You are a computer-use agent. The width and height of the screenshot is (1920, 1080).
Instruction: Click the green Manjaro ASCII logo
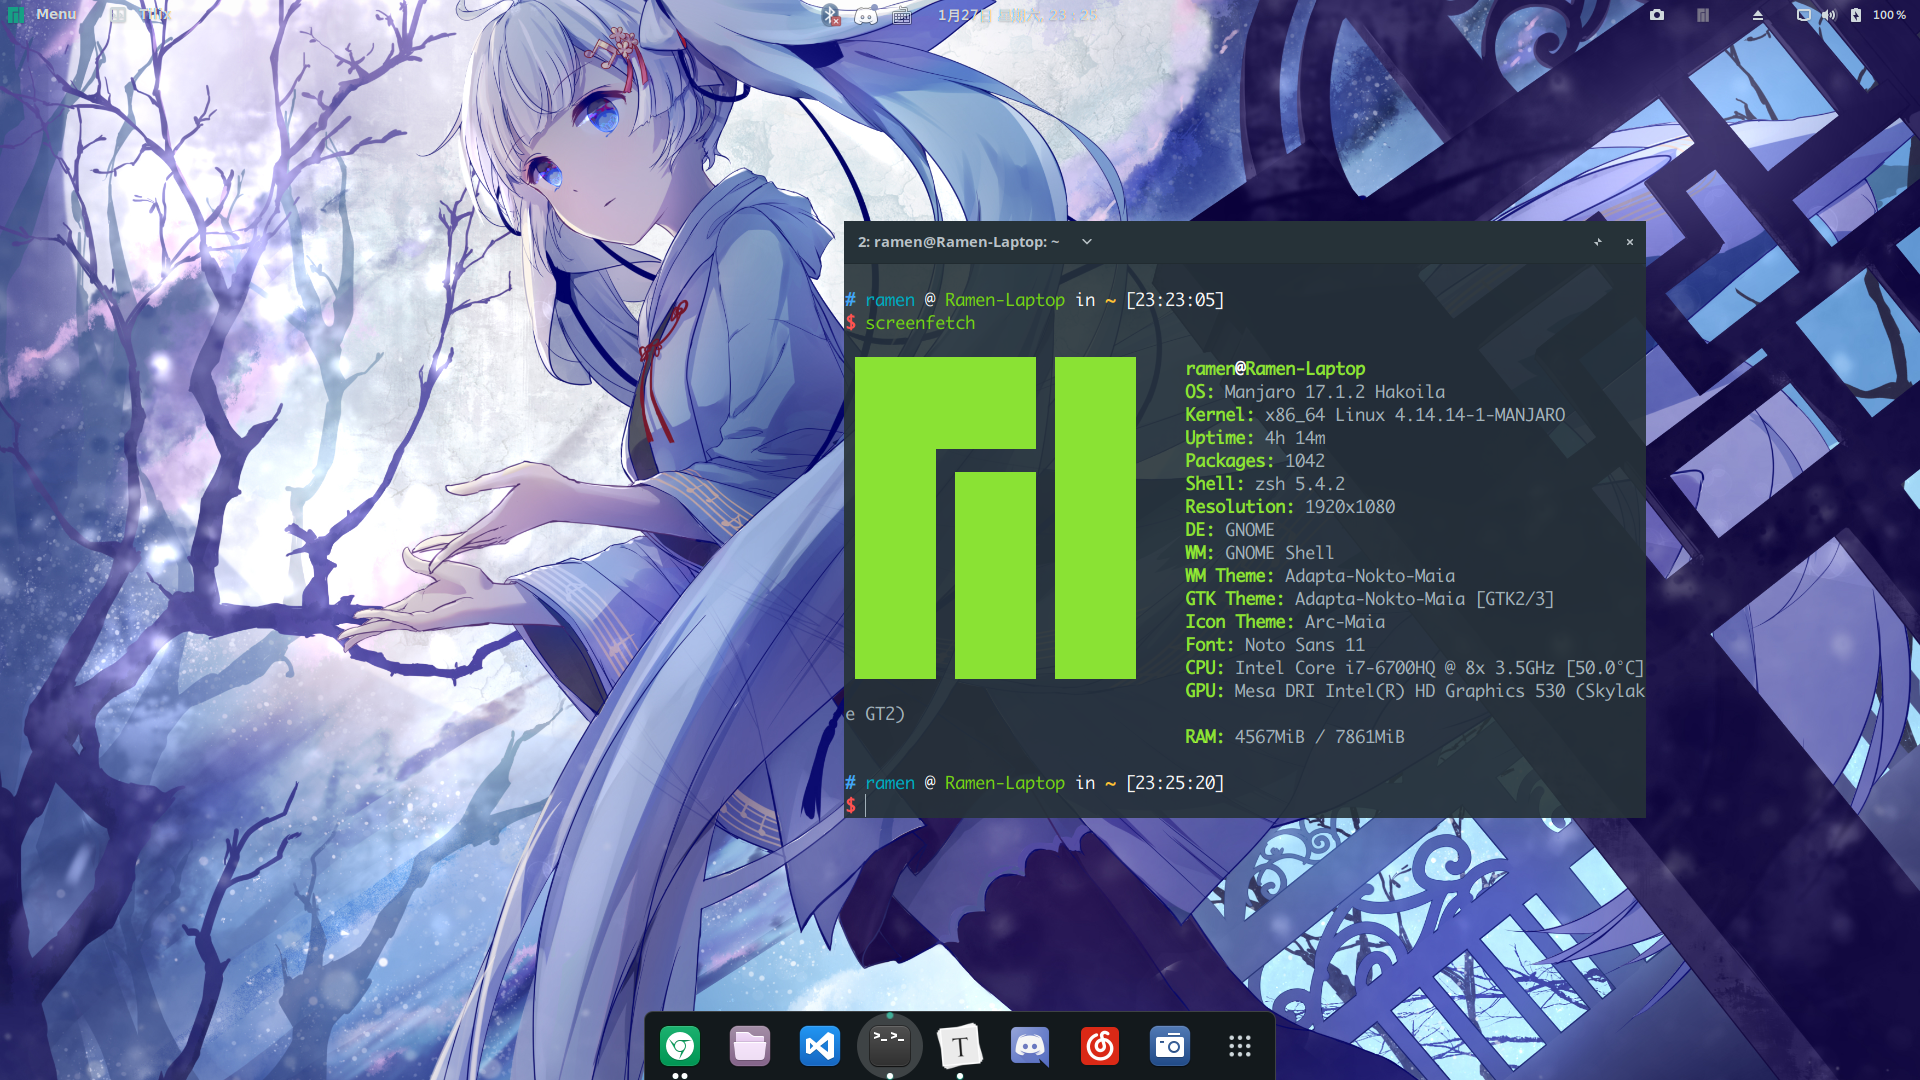point(995,518)
